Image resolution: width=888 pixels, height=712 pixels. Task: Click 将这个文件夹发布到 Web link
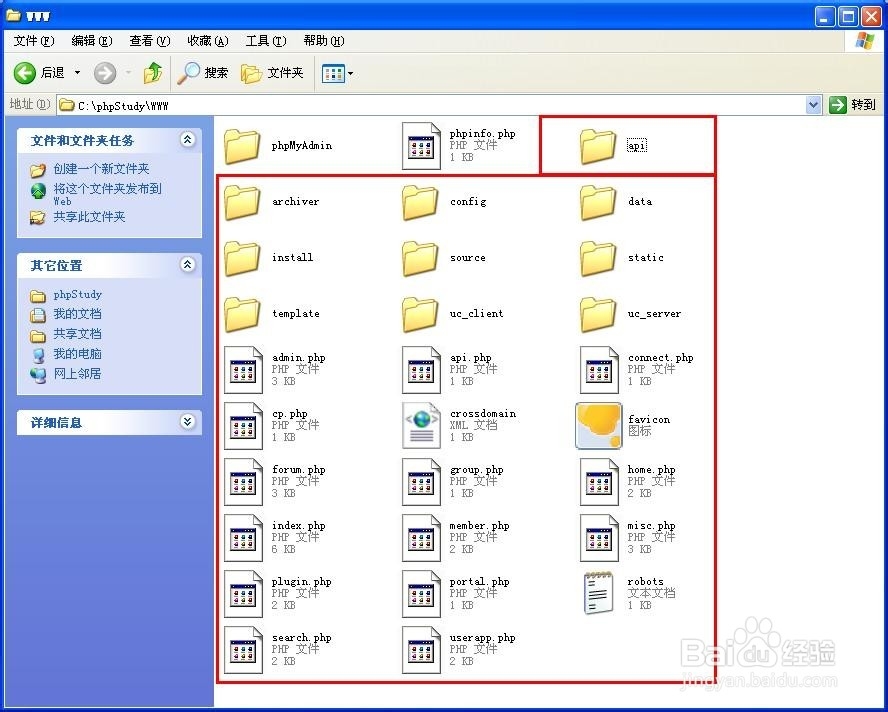click(107, 193)
